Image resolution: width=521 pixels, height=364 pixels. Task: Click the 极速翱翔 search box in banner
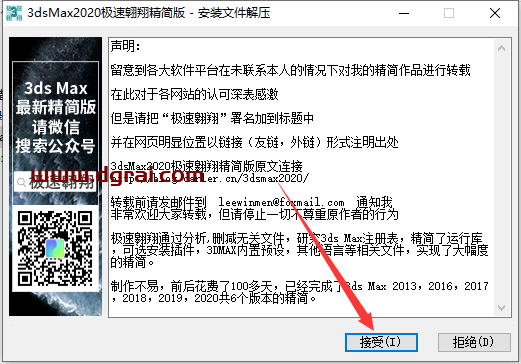coord(55,182)
